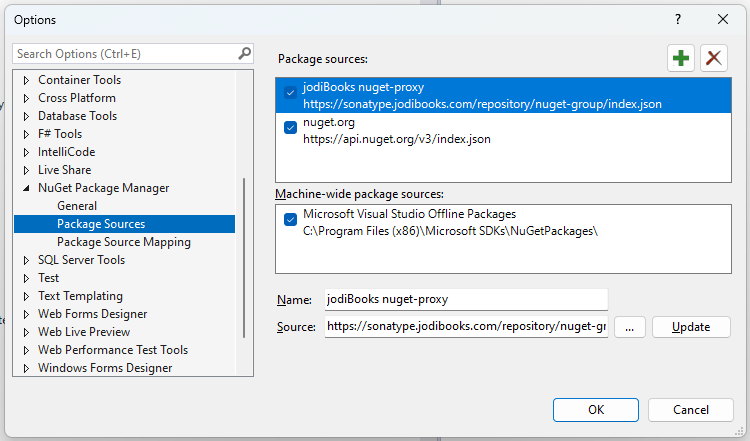The image size is (750, 441).
Task: Uncheck the jodiBooks nuget-proxy source
Action: pos(290,92)
